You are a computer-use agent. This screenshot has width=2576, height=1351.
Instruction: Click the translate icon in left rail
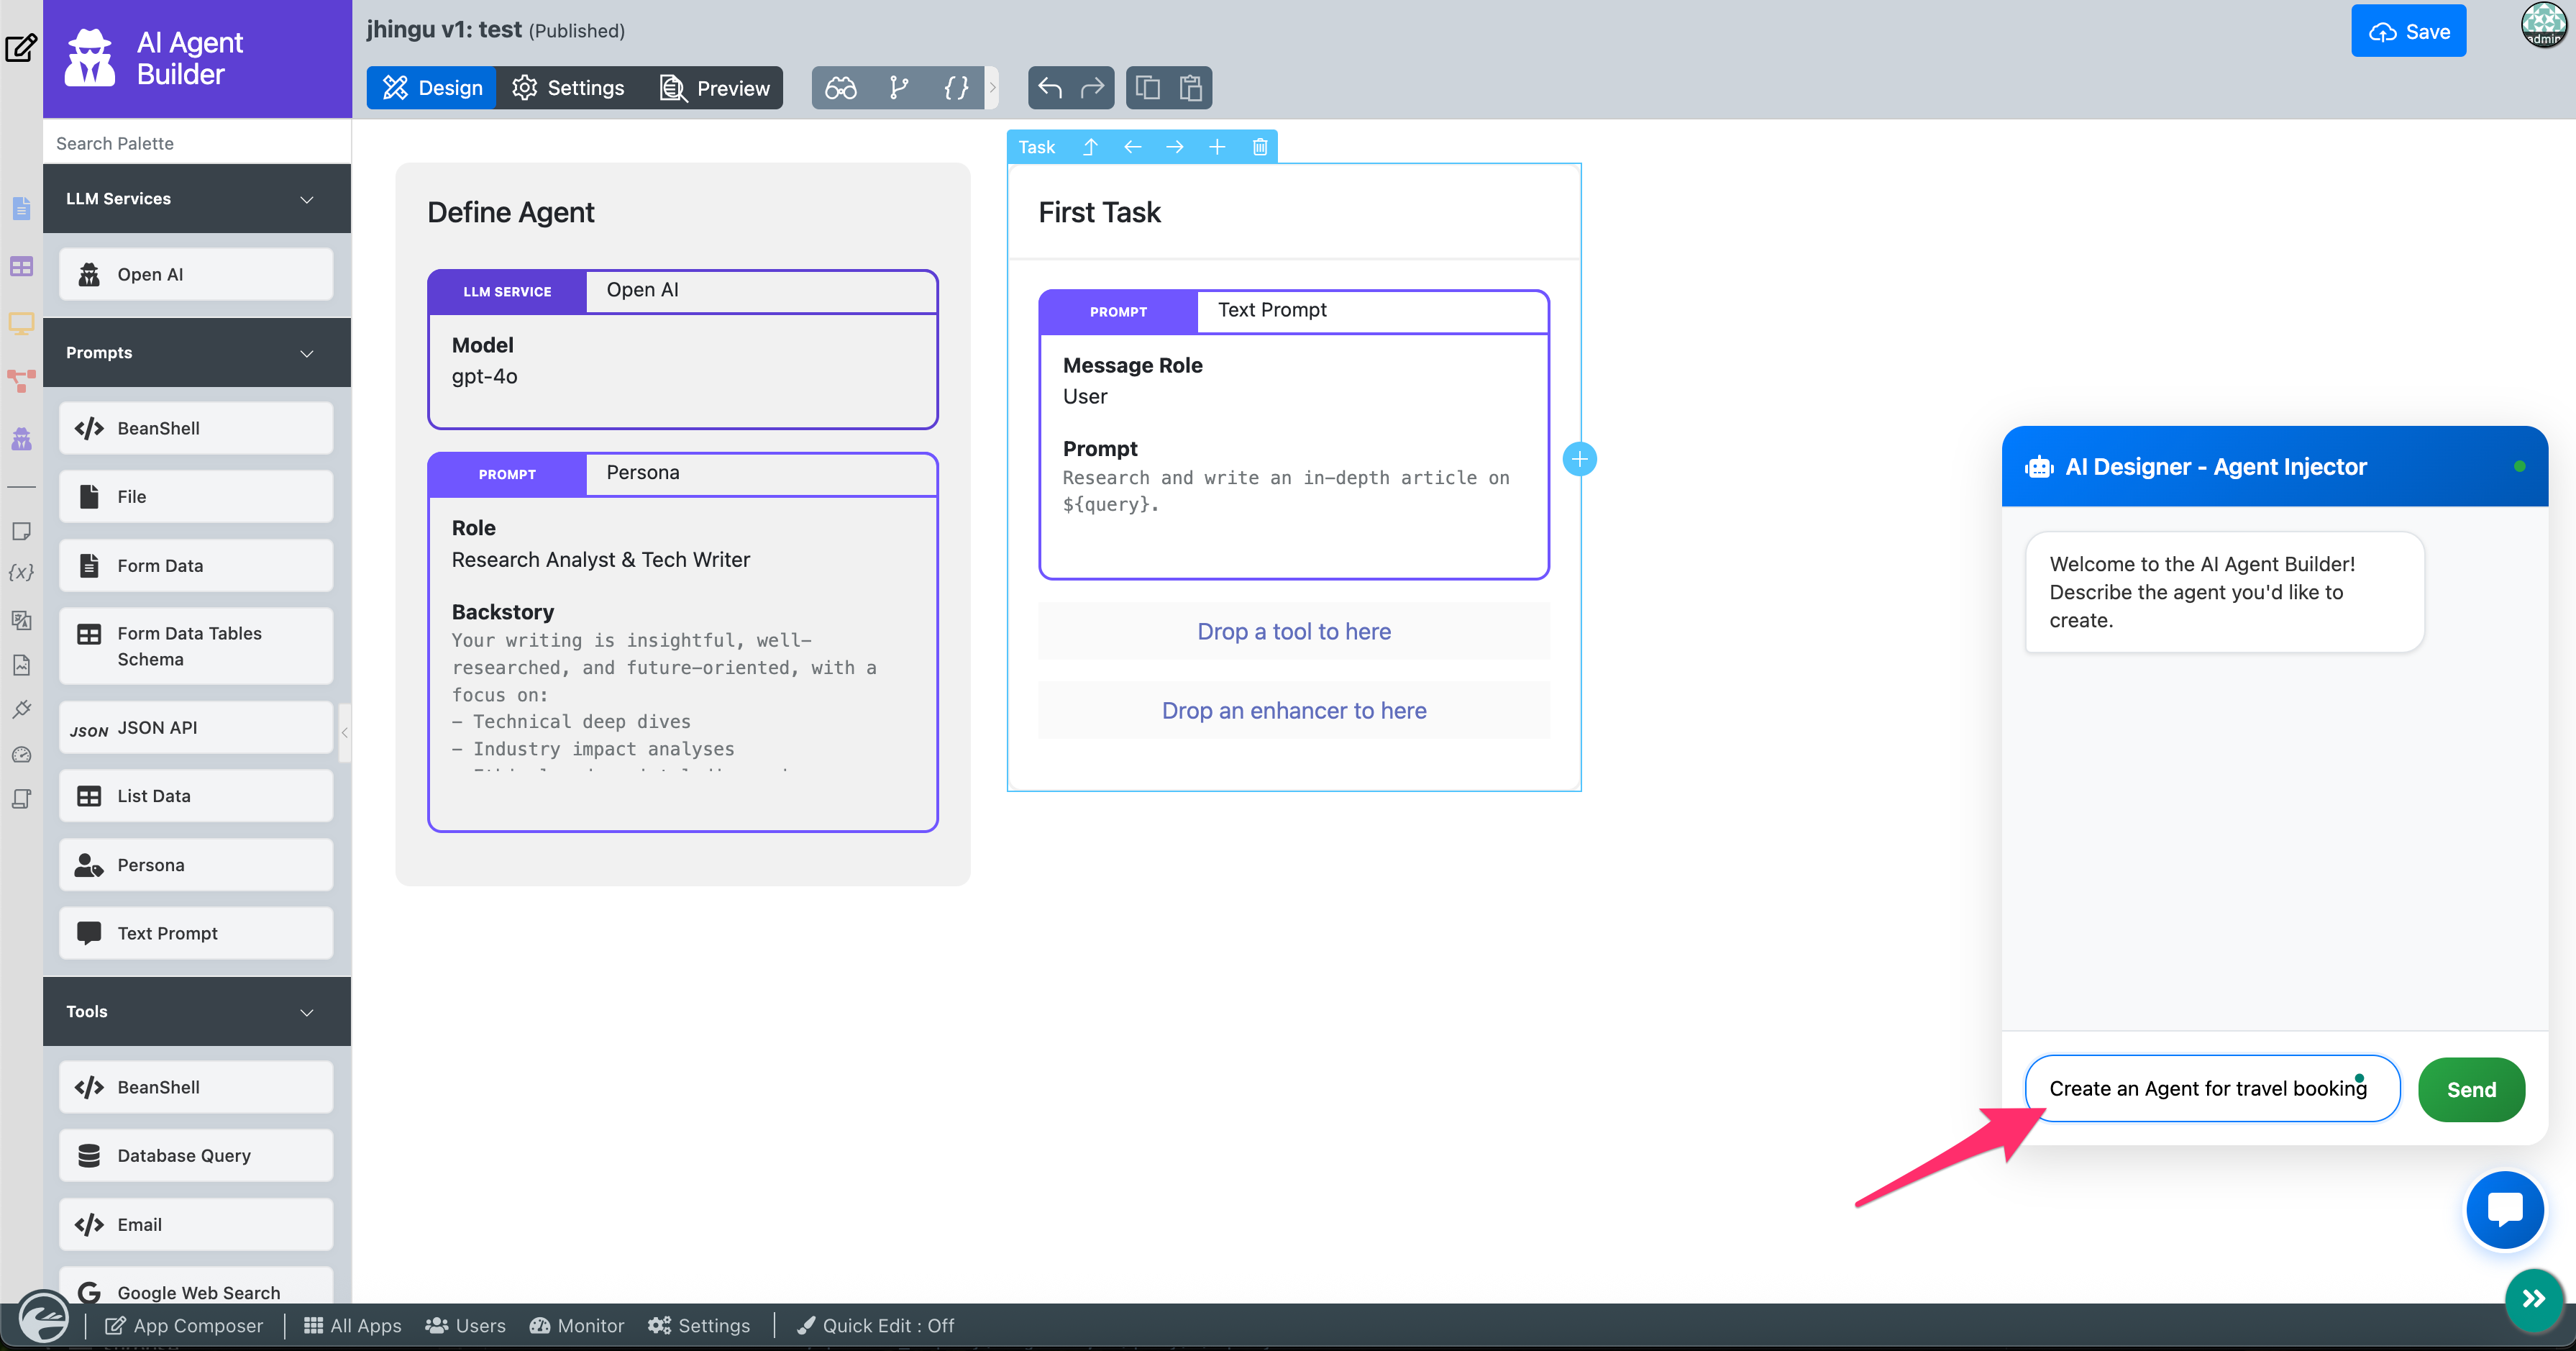(21, 620)
